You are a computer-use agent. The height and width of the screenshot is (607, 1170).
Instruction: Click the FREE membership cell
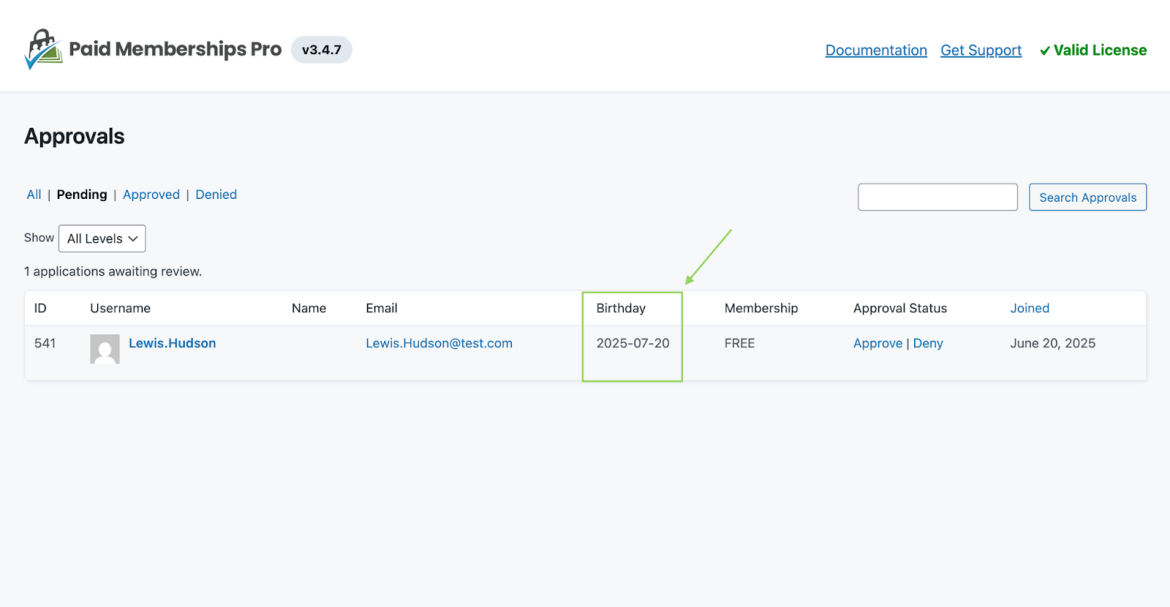[739, 343]
